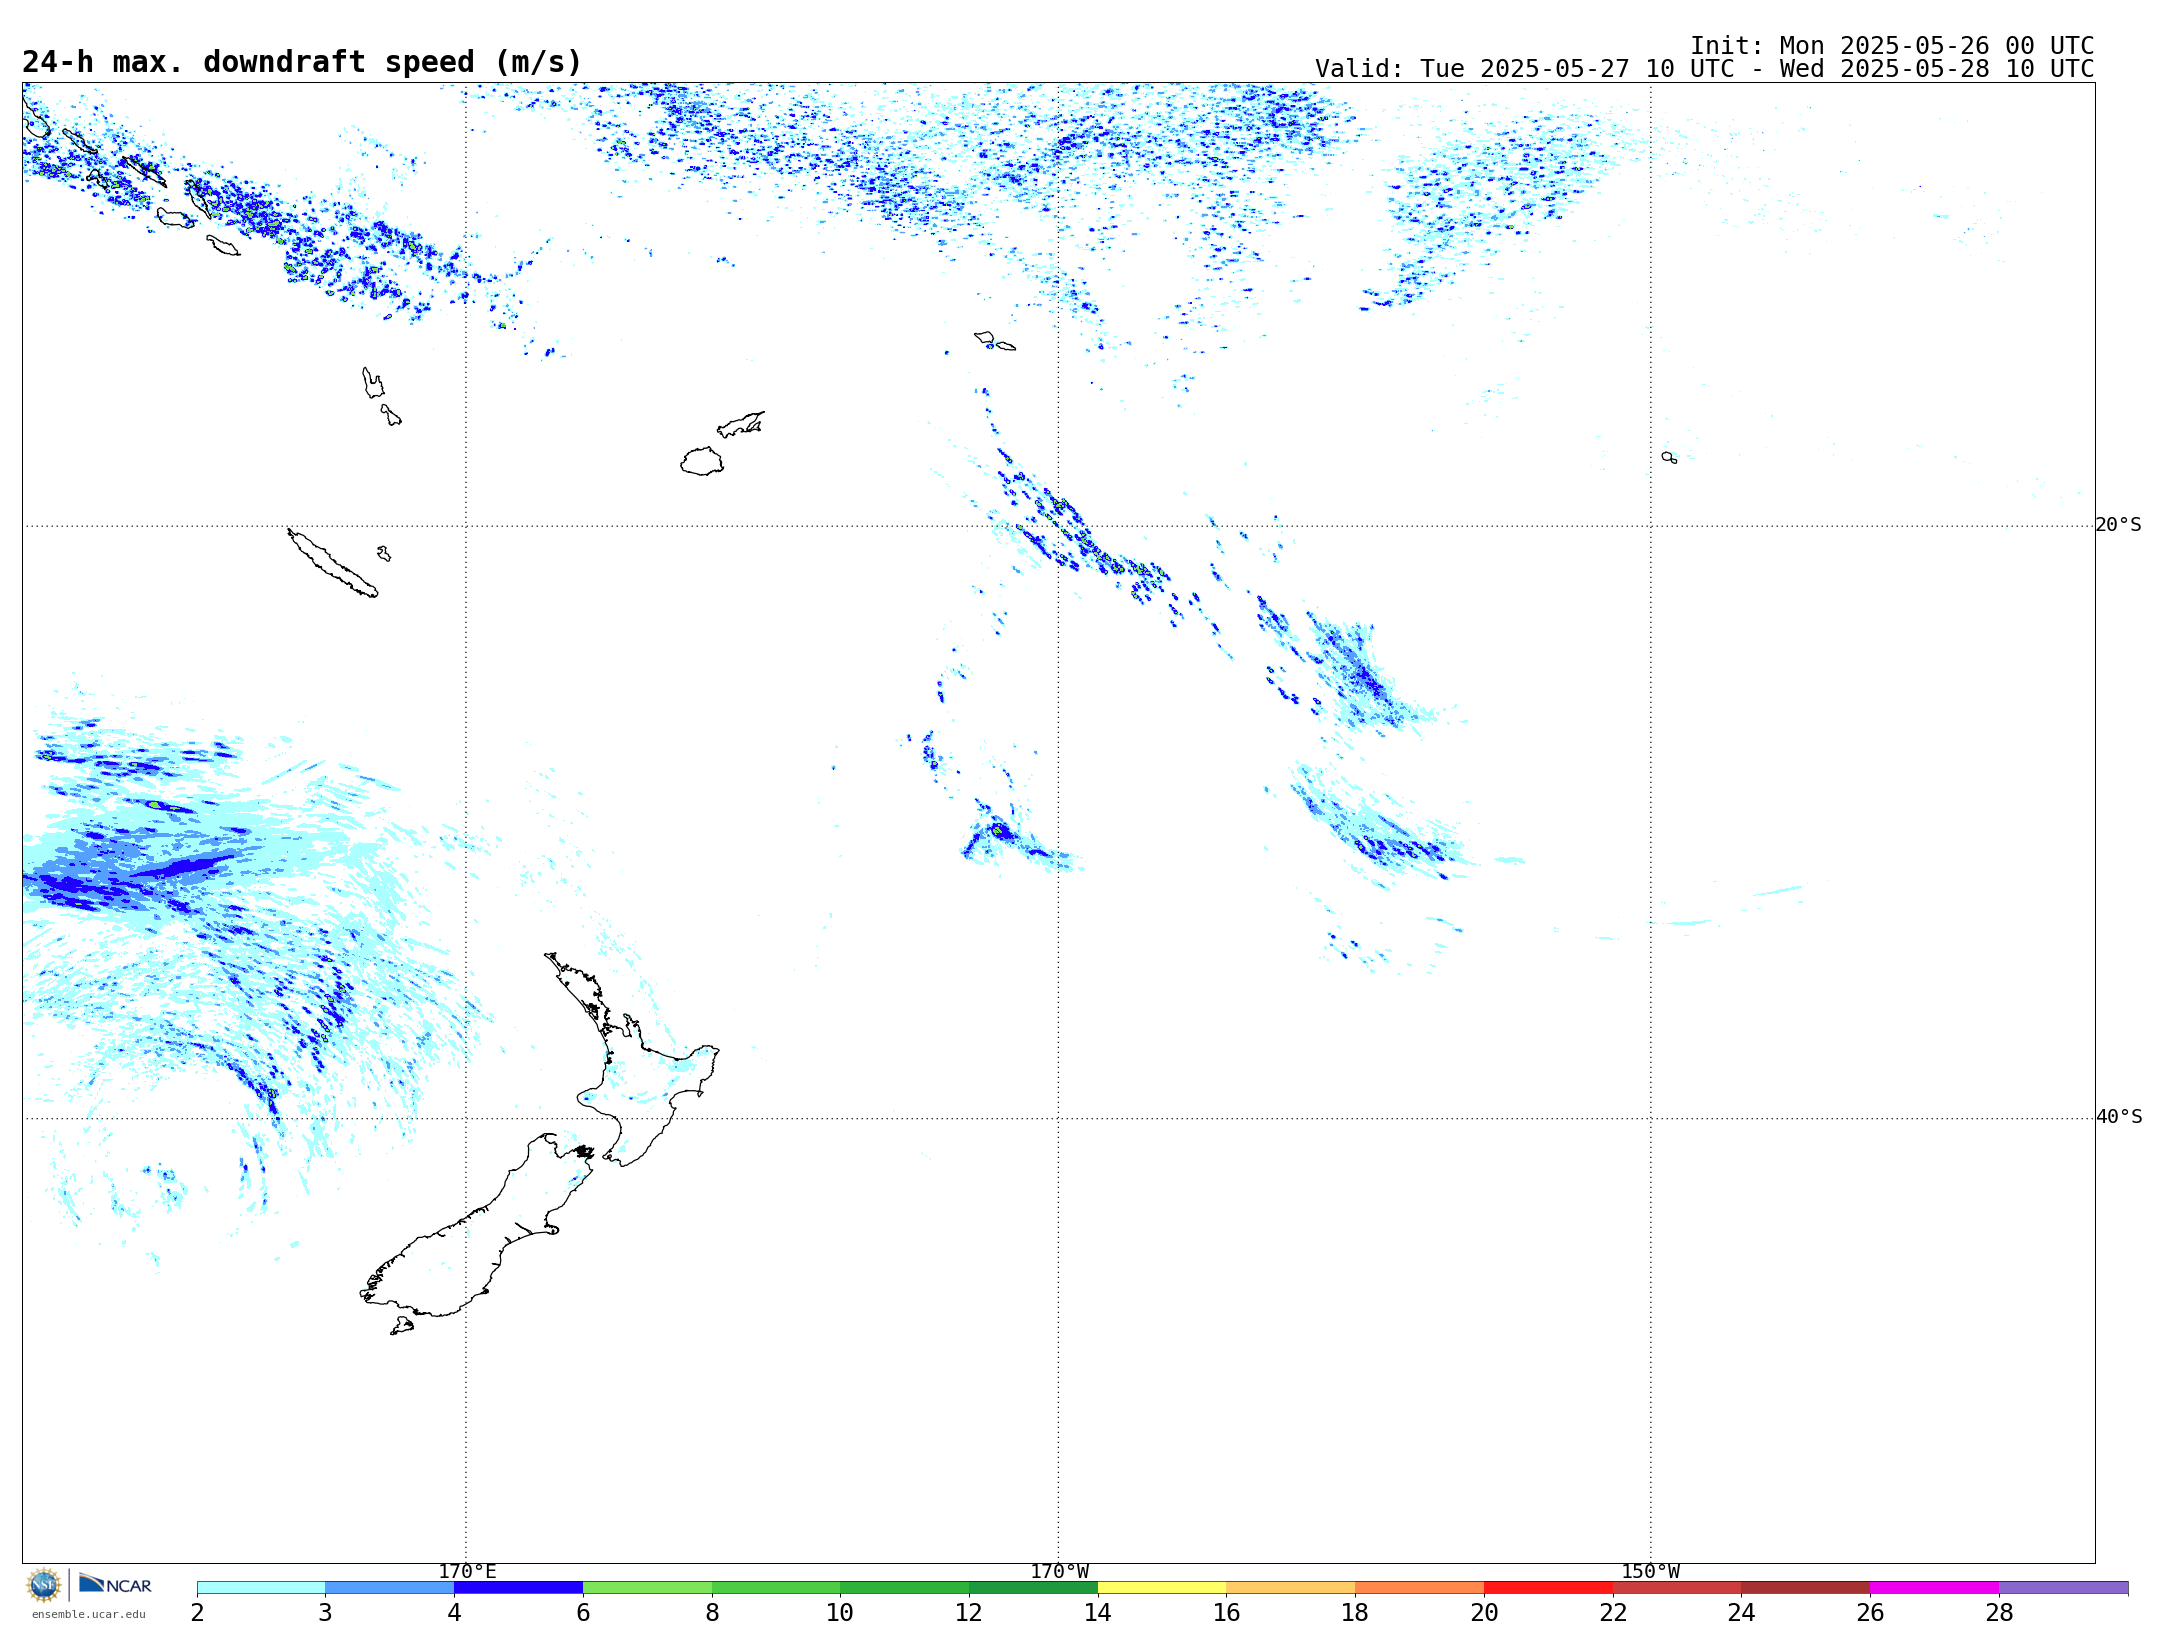2160x1626 pixels.
Task: Click the NCAR logo
Action: (x=115, y=1584)
